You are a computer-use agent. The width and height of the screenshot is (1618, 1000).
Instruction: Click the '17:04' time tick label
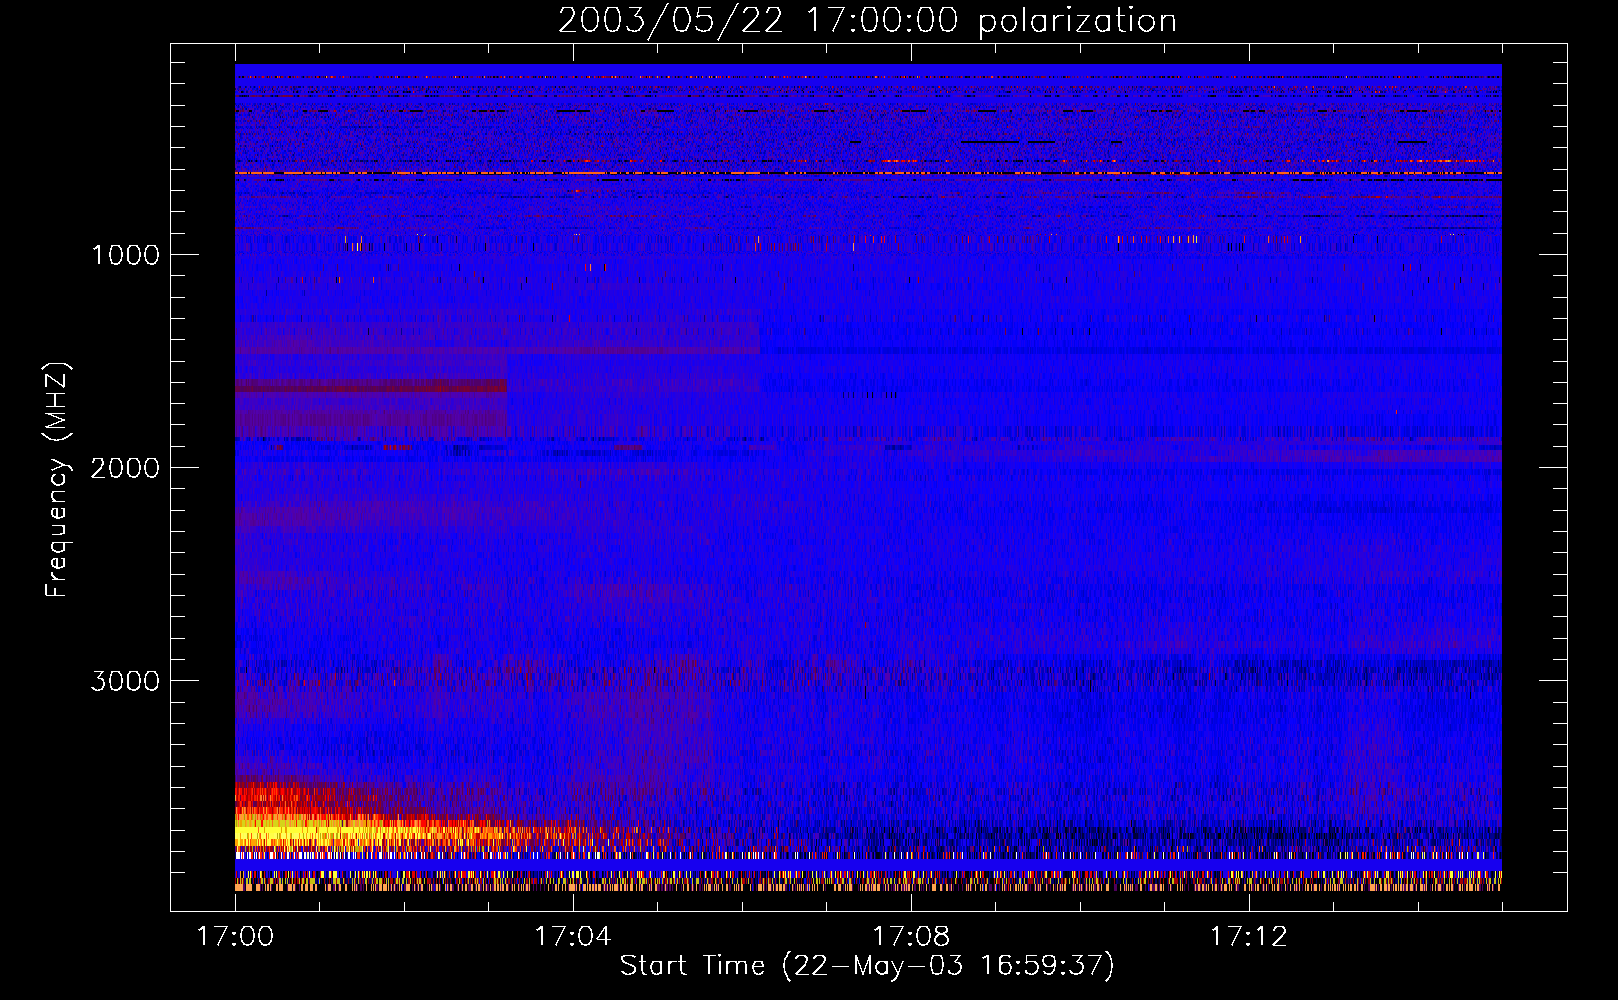(x=572, y=937)
